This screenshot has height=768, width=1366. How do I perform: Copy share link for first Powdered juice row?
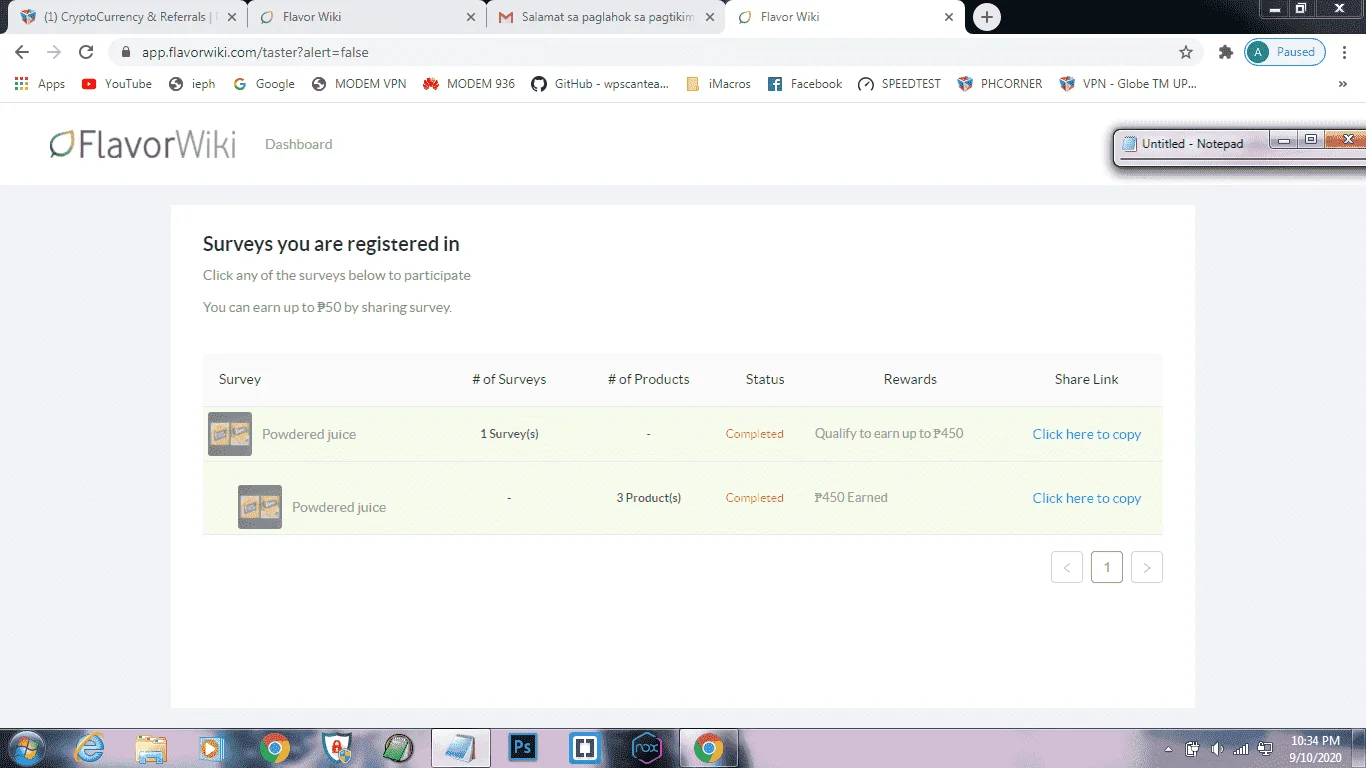click(x=1086, y=434)
